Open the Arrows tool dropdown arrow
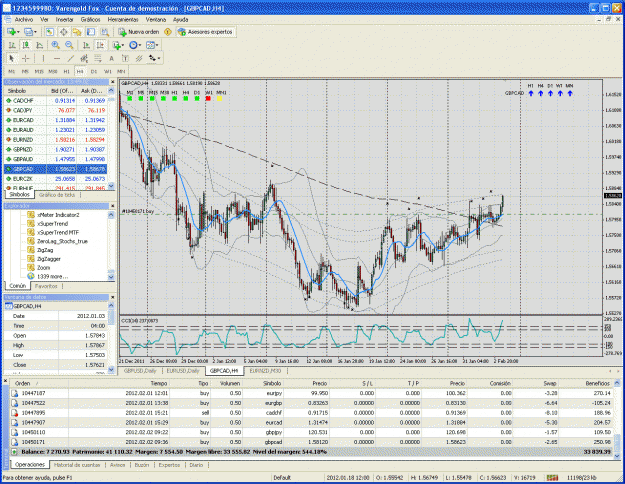Screen dimensions: 625x484 159,58
